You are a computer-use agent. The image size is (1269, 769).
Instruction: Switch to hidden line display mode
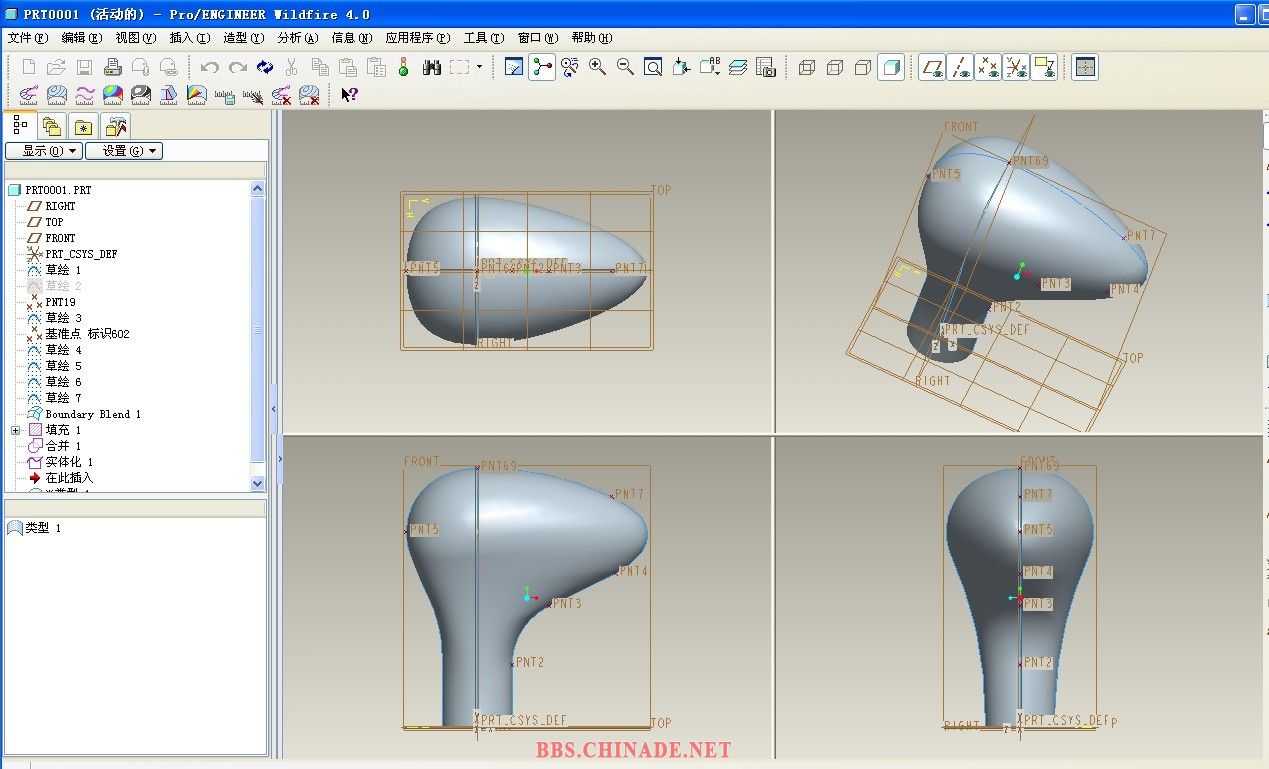[835, 67]
